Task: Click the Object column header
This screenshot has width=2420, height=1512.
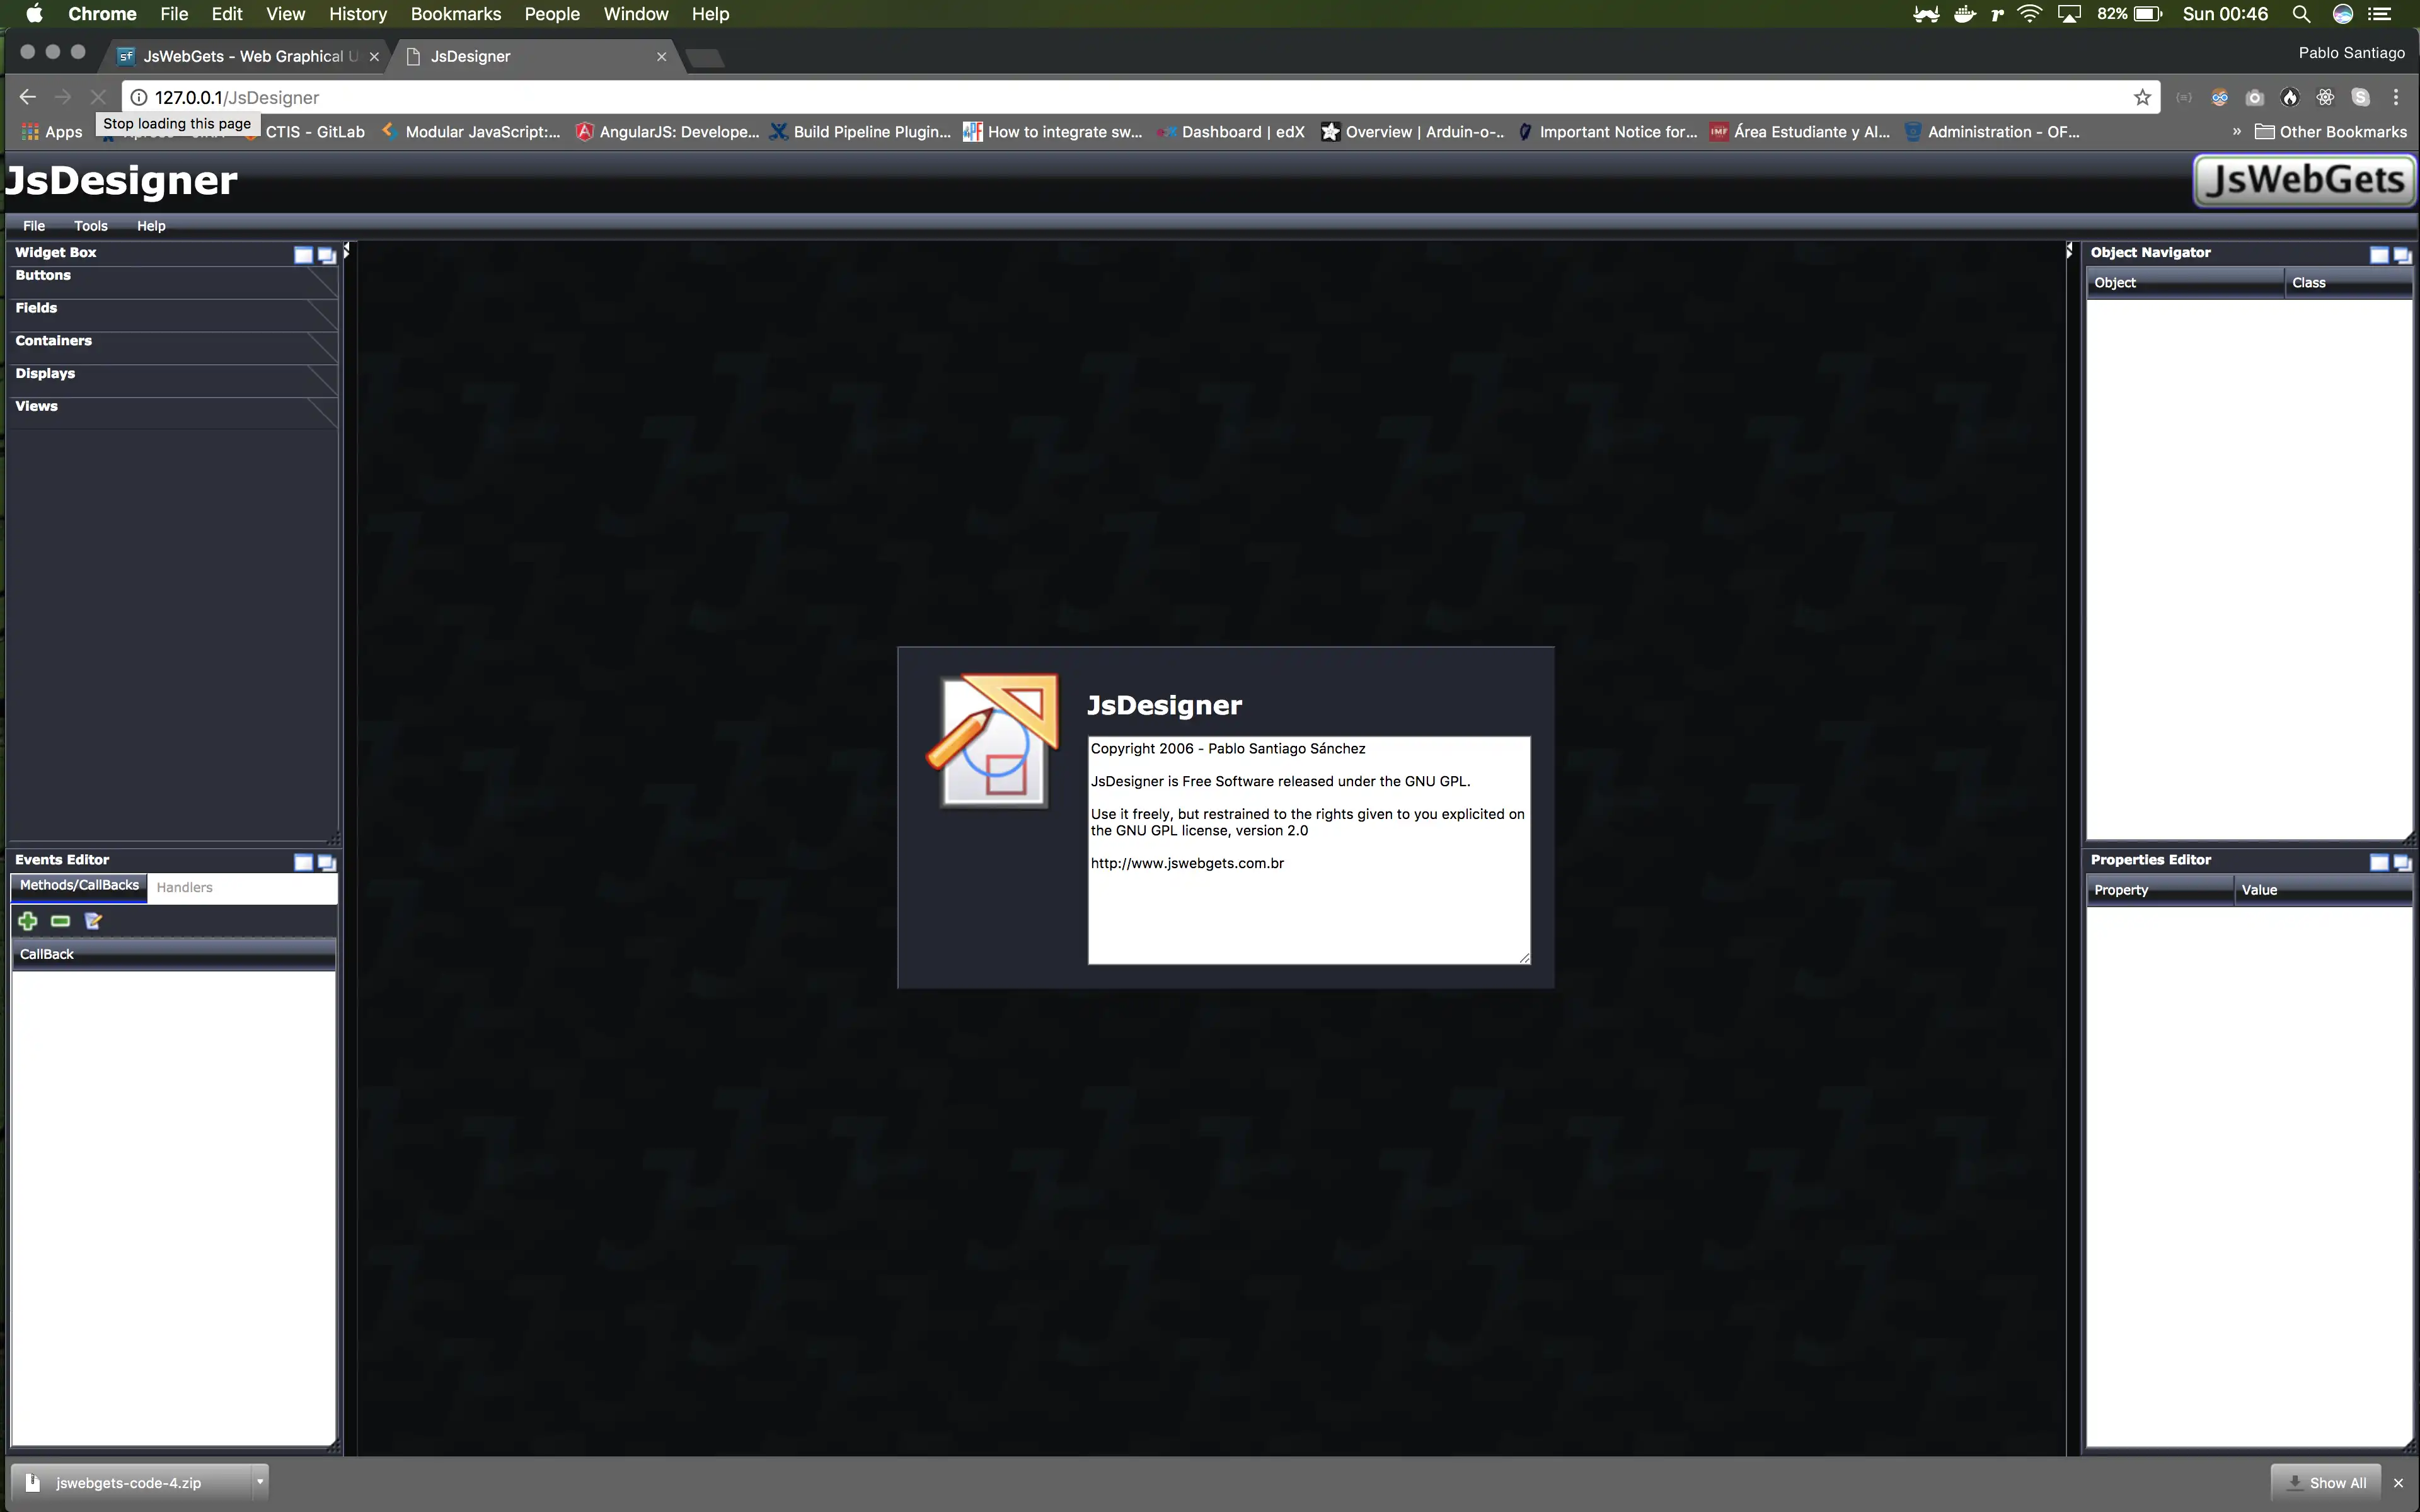Action: pos(2185,283)
